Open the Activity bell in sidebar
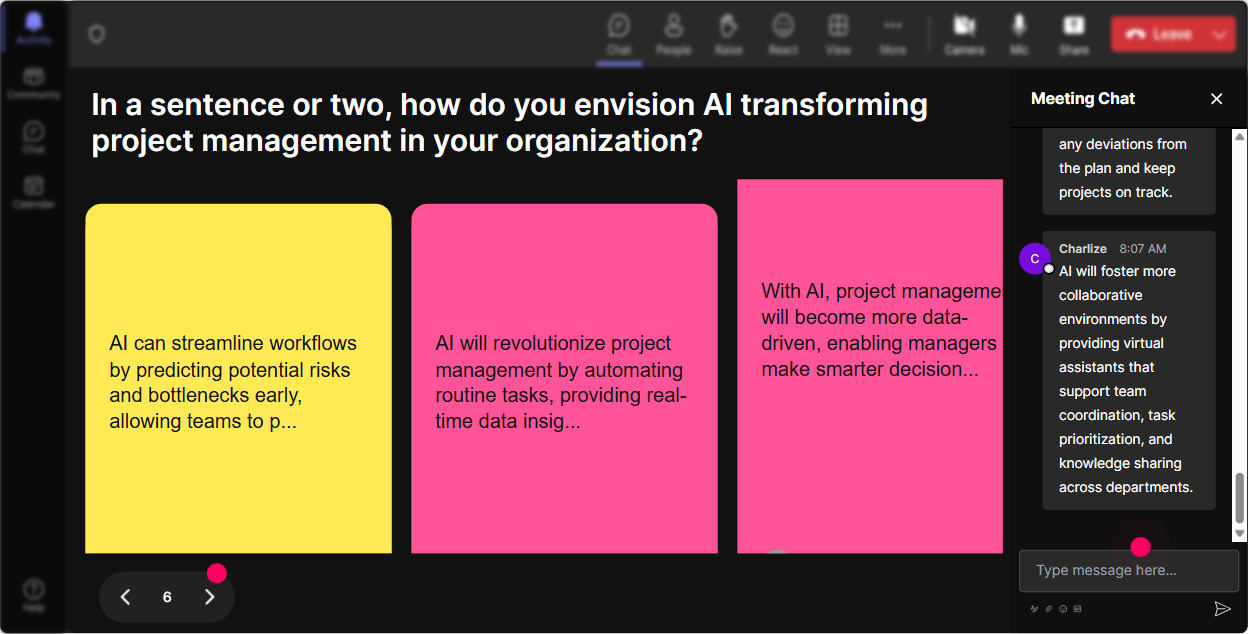 pyautogui.click(x=34, y=28)
